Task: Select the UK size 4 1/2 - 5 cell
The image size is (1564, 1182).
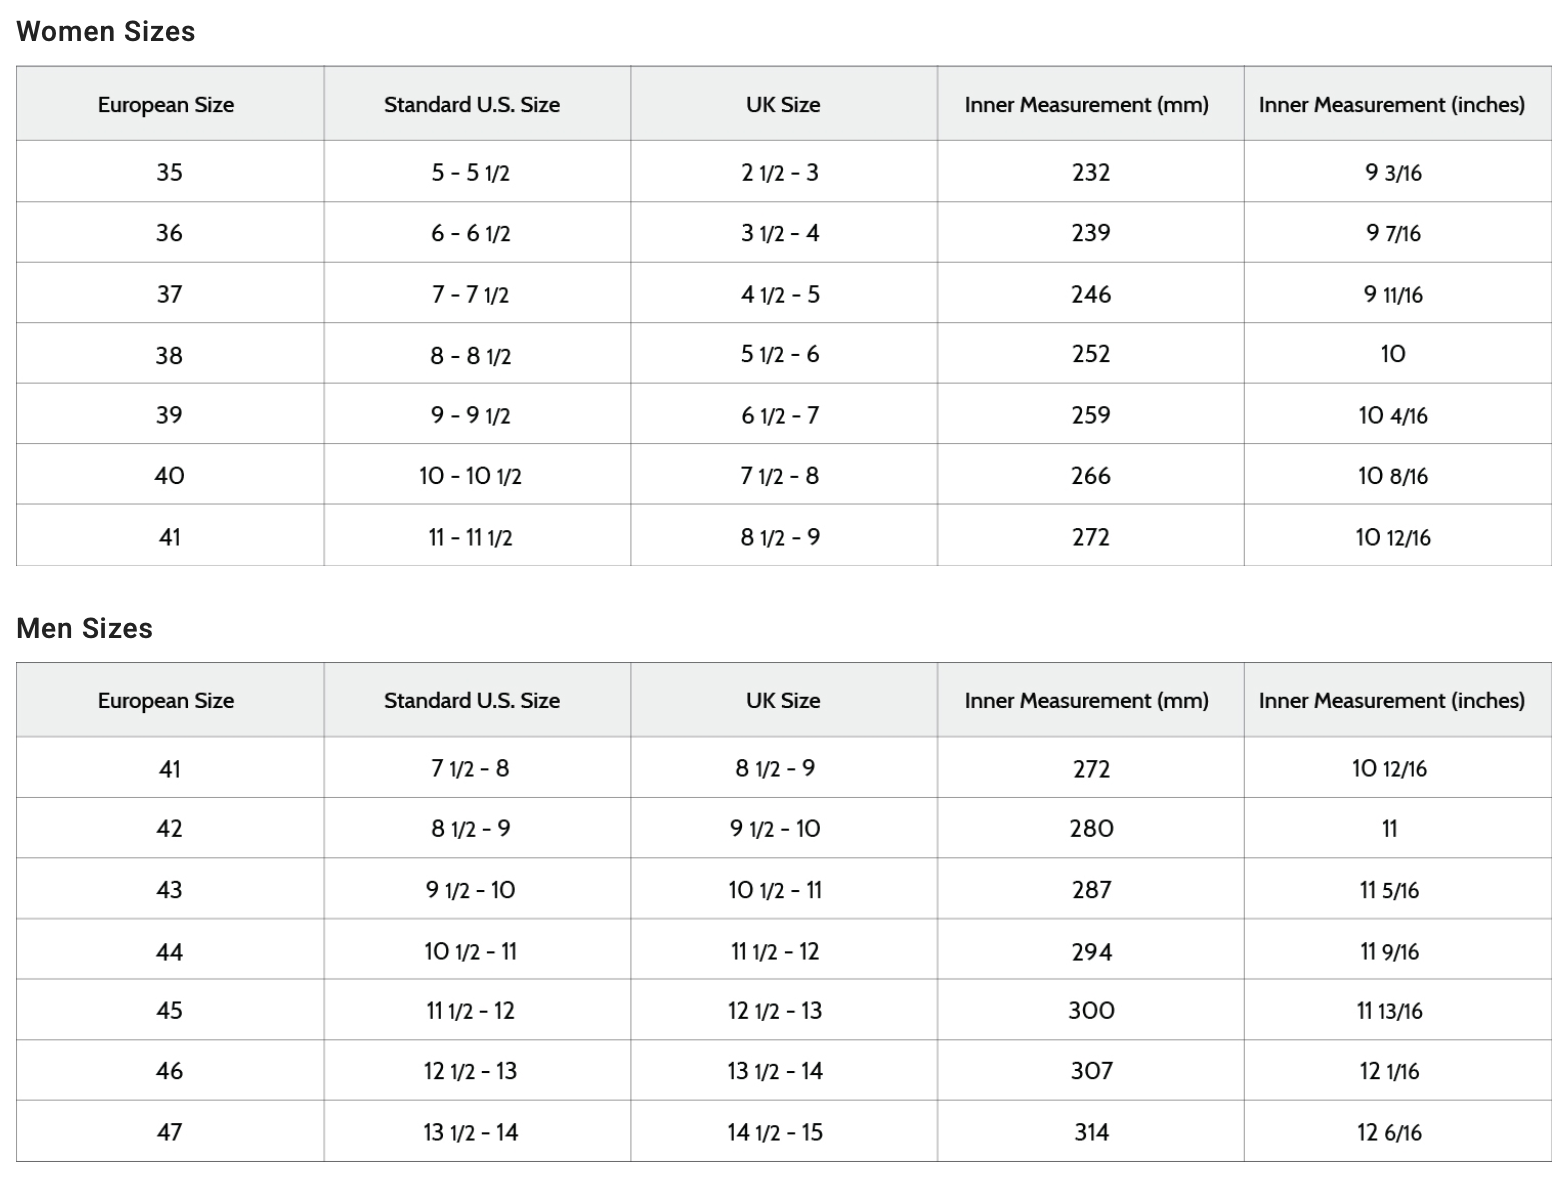Action: [780, 295]
